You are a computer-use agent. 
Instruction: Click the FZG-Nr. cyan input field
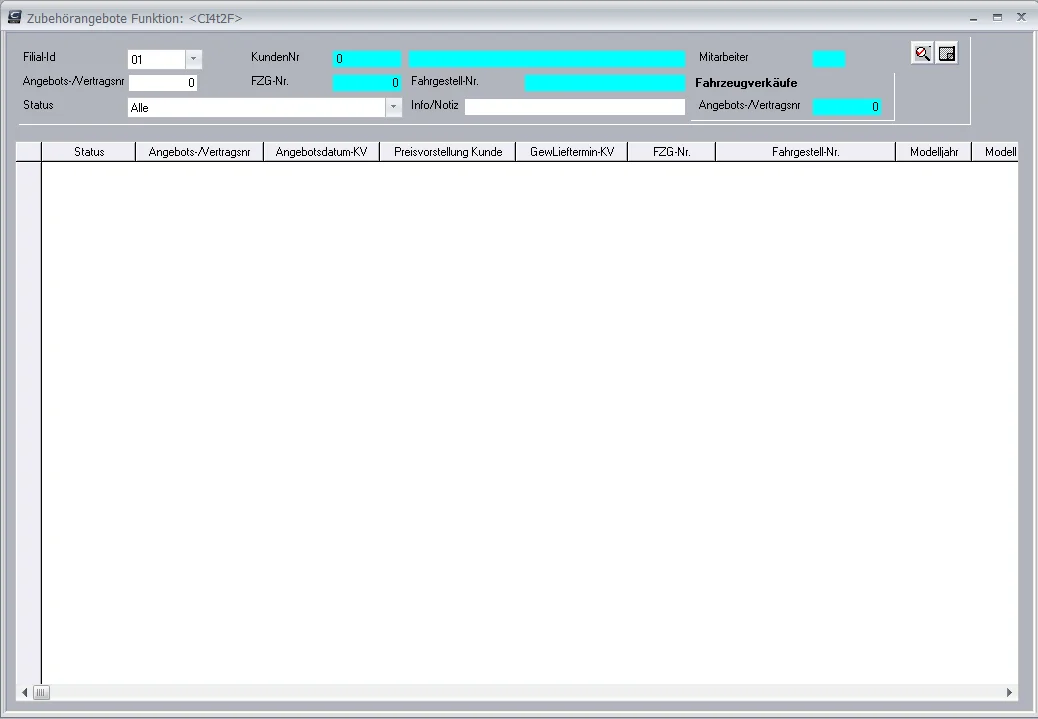click(x=367, y=83)
